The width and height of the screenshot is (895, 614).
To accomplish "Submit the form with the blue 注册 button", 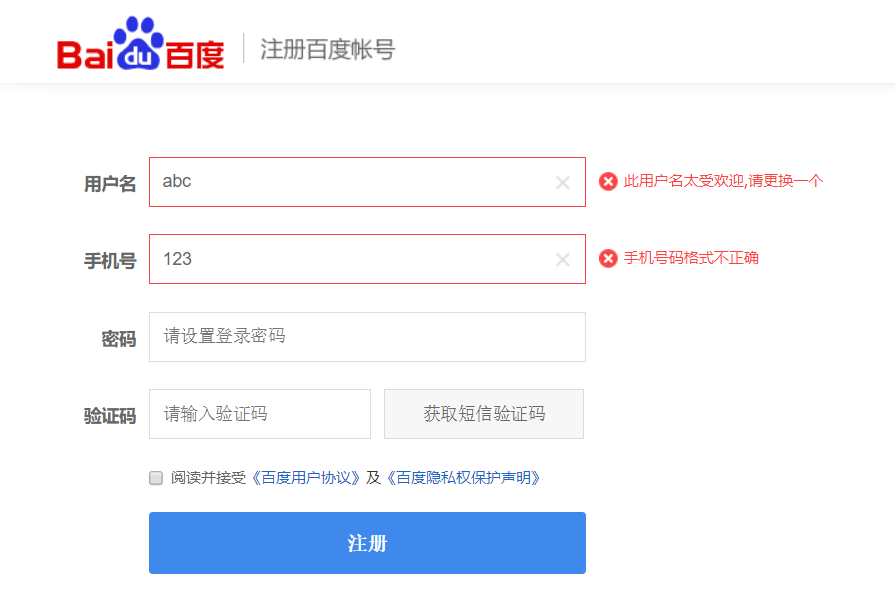I will point(367,543).
